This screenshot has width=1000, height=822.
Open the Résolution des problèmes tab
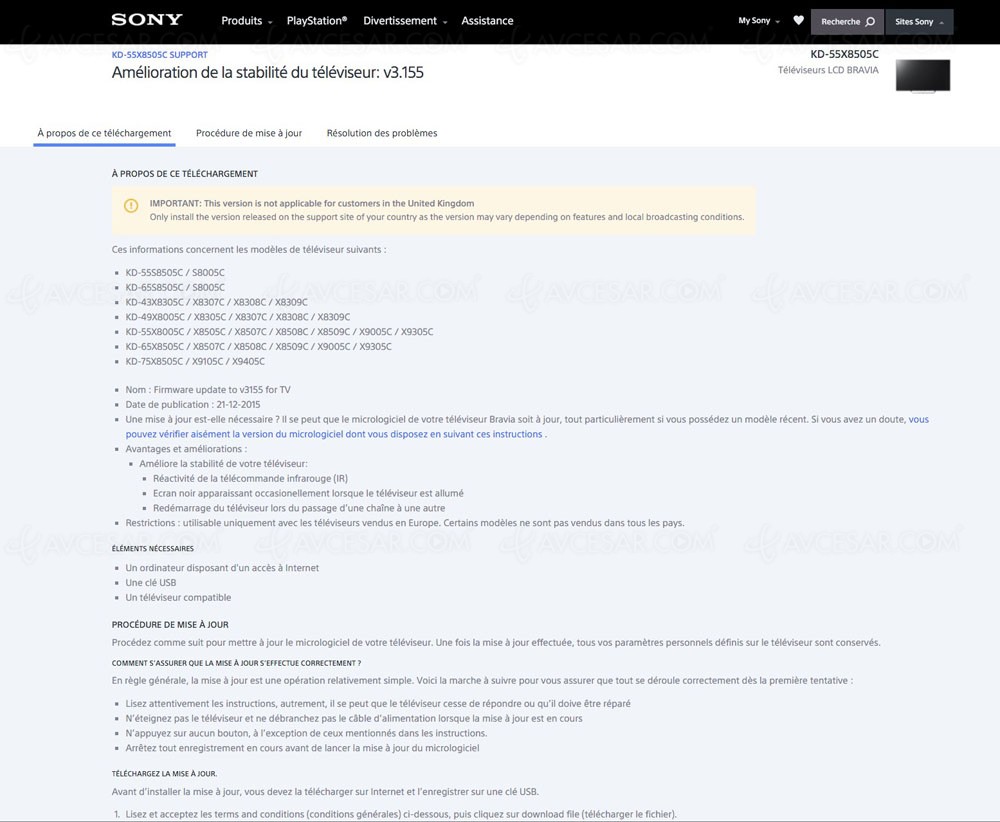click(x=381, y=132)
